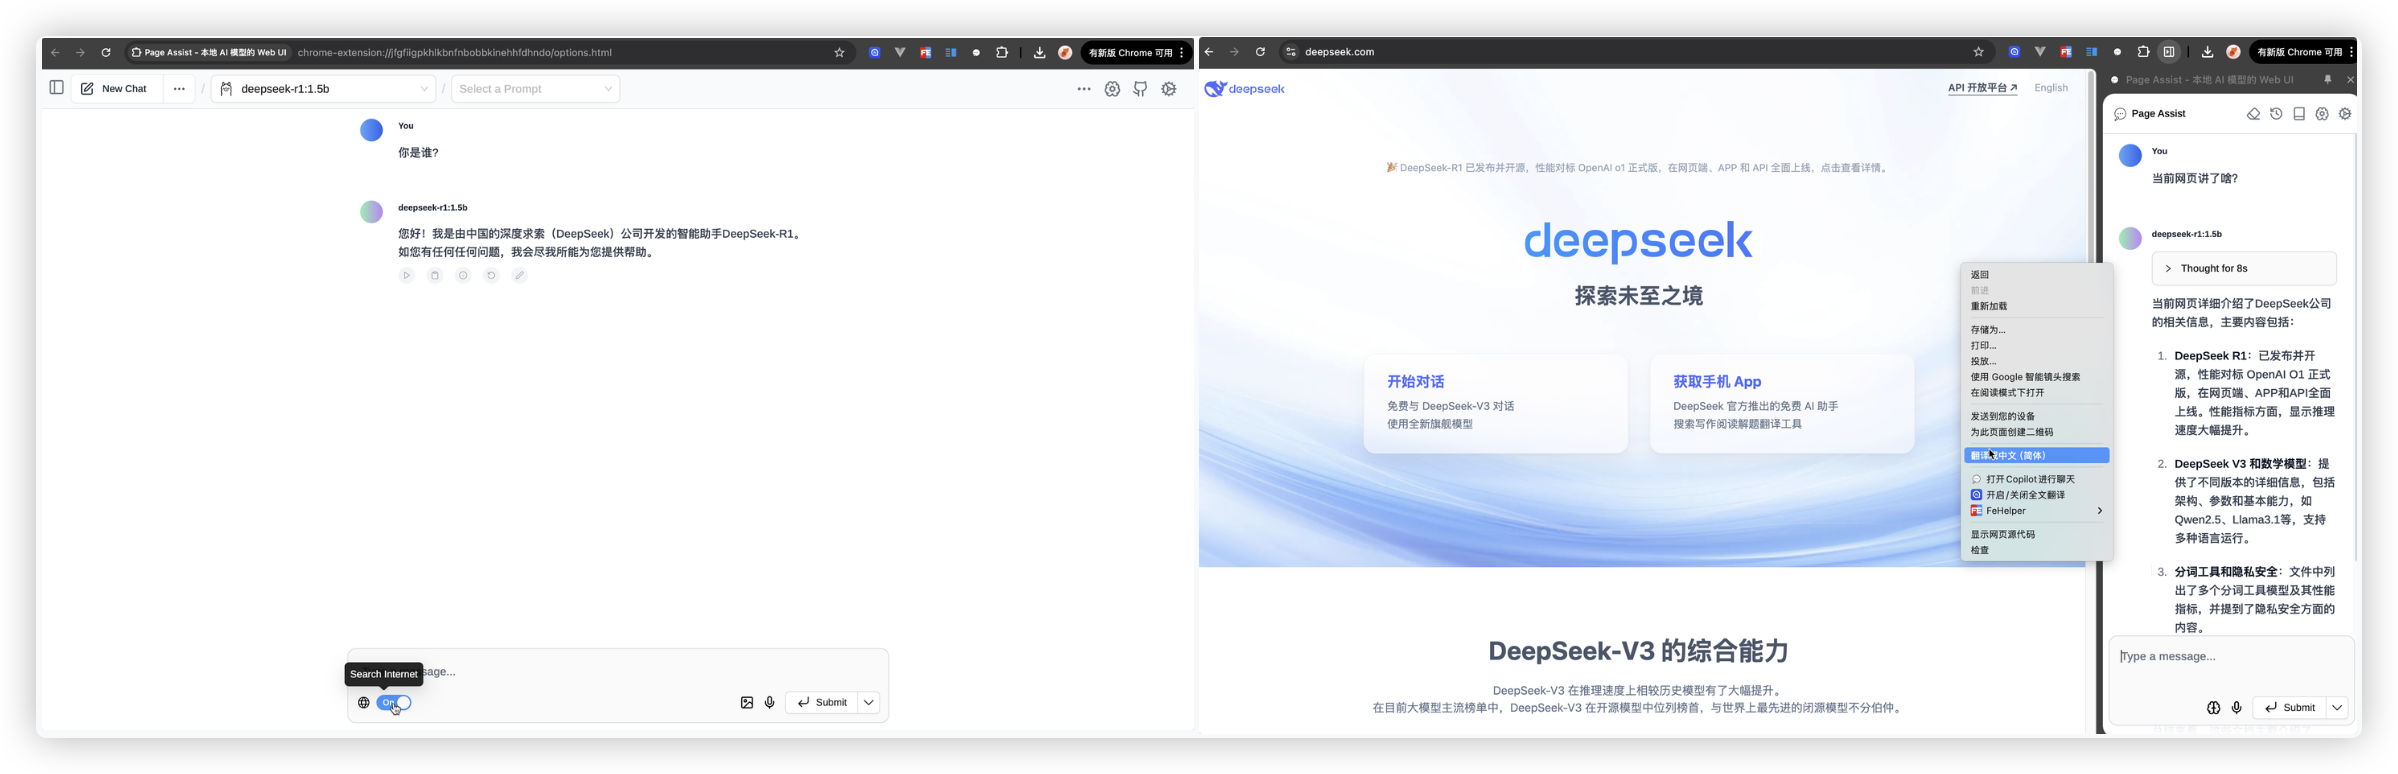Image resolution: width=2398 pixels, height=774 pixels.
Task: Open the deepseek-r1:1.5b model dropdown
Action: pos(324,89)
